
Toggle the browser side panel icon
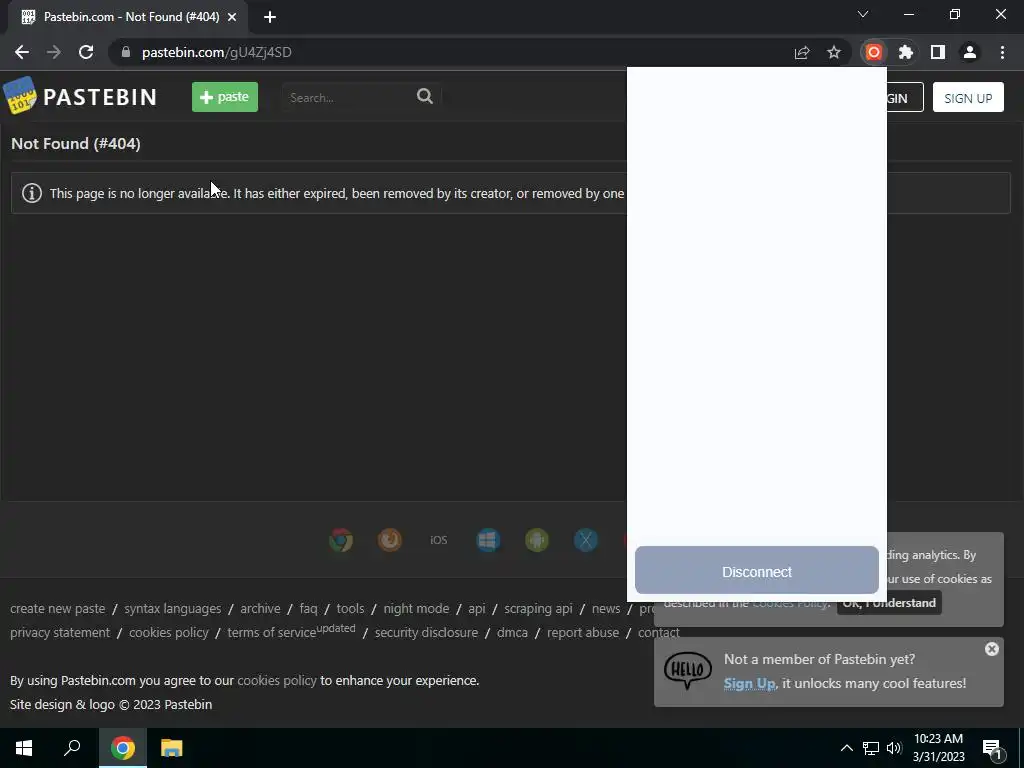[x=938, y=52]
